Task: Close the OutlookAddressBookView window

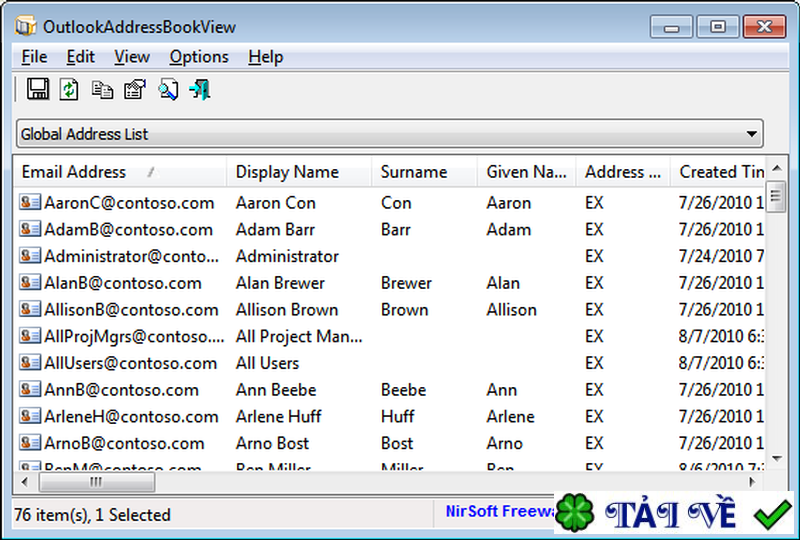Action: [x=764, y=27]
